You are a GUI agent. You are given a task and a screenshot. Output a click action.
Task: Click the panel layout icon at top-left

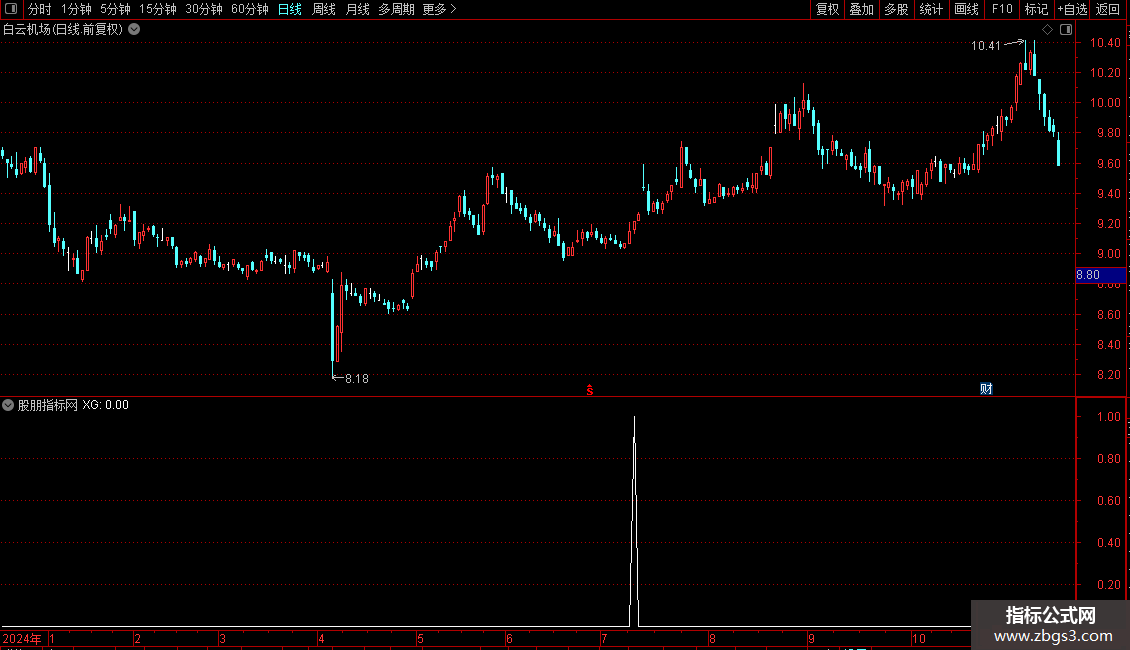(x=11, y=9)
